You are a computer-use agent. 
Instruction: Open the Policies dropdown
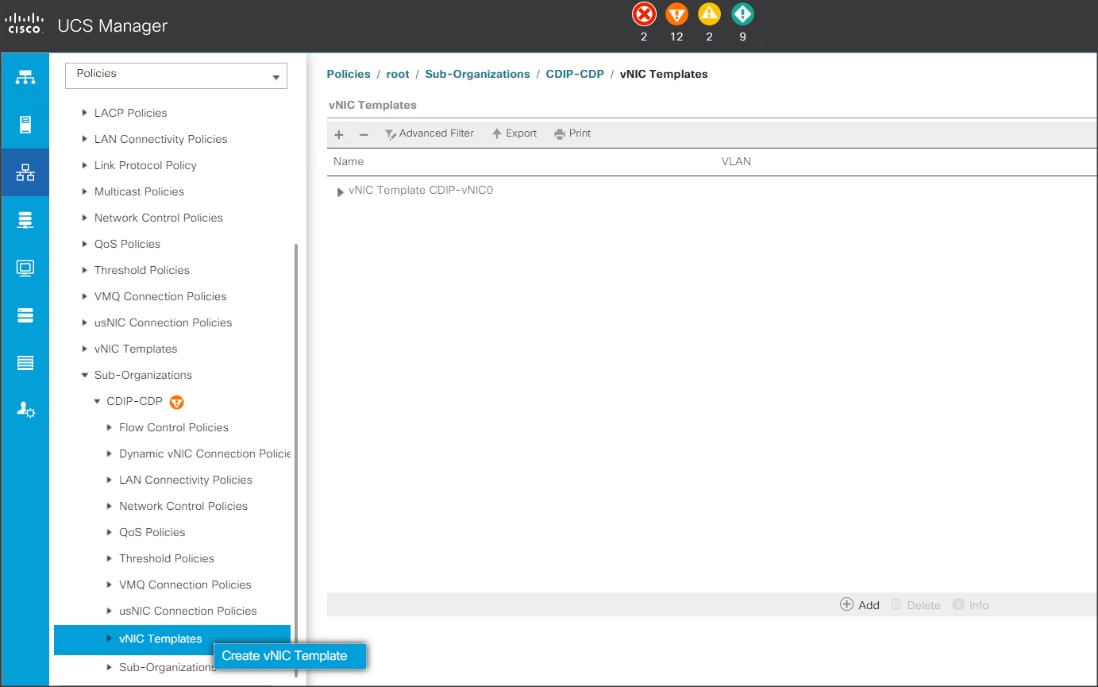176,76
